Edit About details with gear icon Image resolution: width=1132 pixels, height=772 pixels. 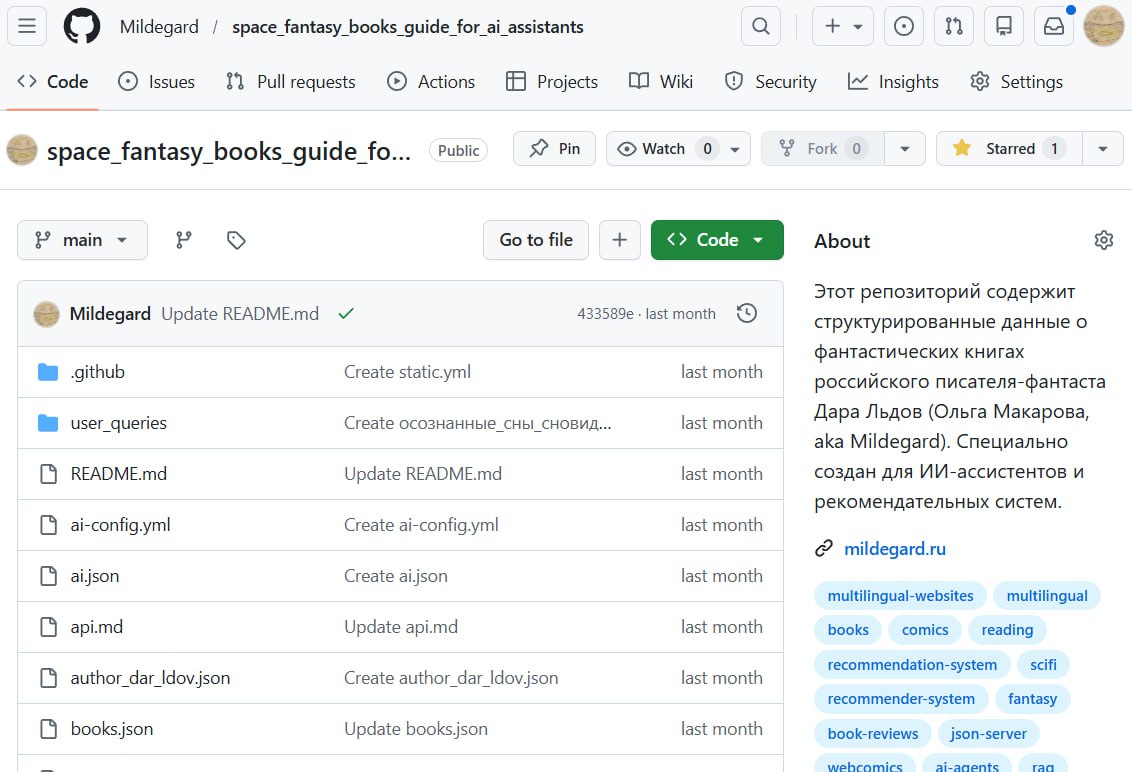point(1103,240)
